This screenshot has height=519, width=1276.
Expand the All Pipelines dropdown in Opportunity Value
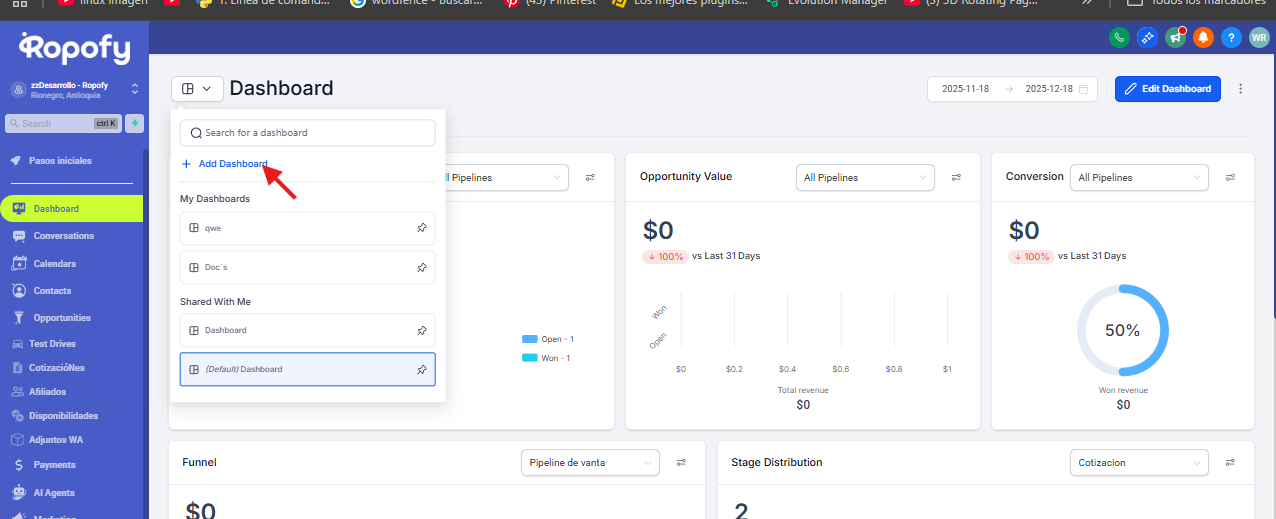(x=865, y=177)
